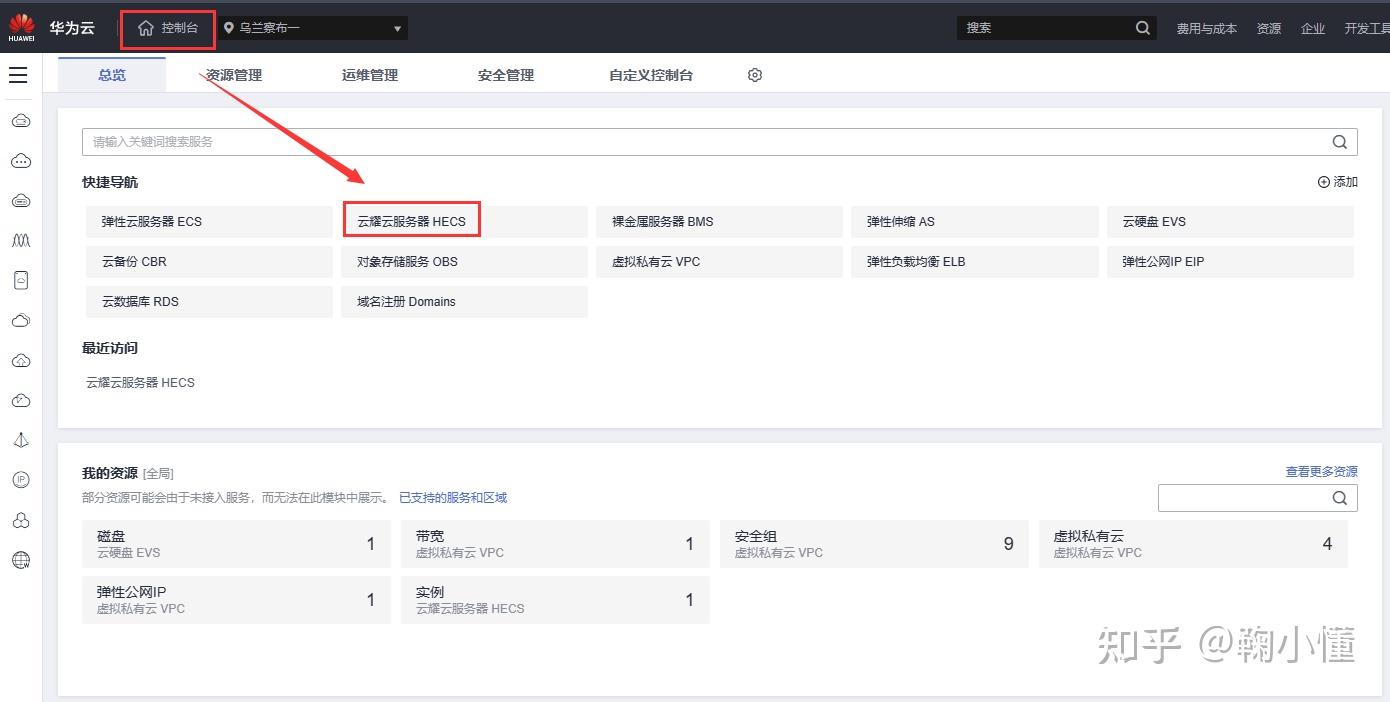Open 云硬盘 EVS shortcut
Image resolution: width=1390 pixels, height=702 pixels.
pos(1230,221)
